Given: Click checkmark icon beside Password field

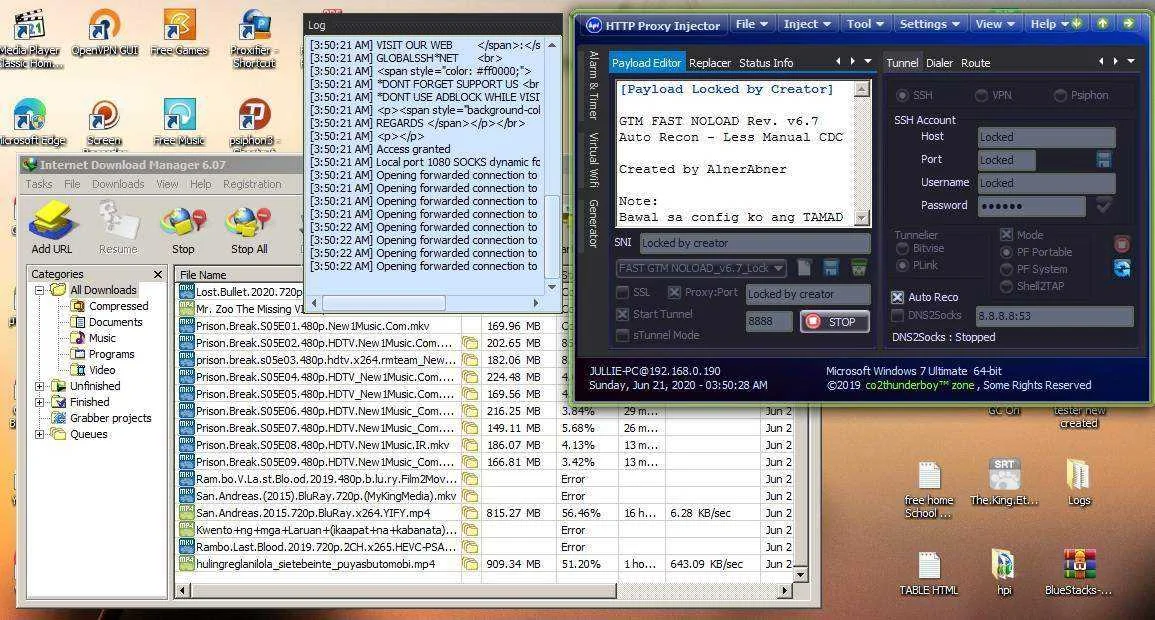Looking at the screenshot, I should point(1103,206).
